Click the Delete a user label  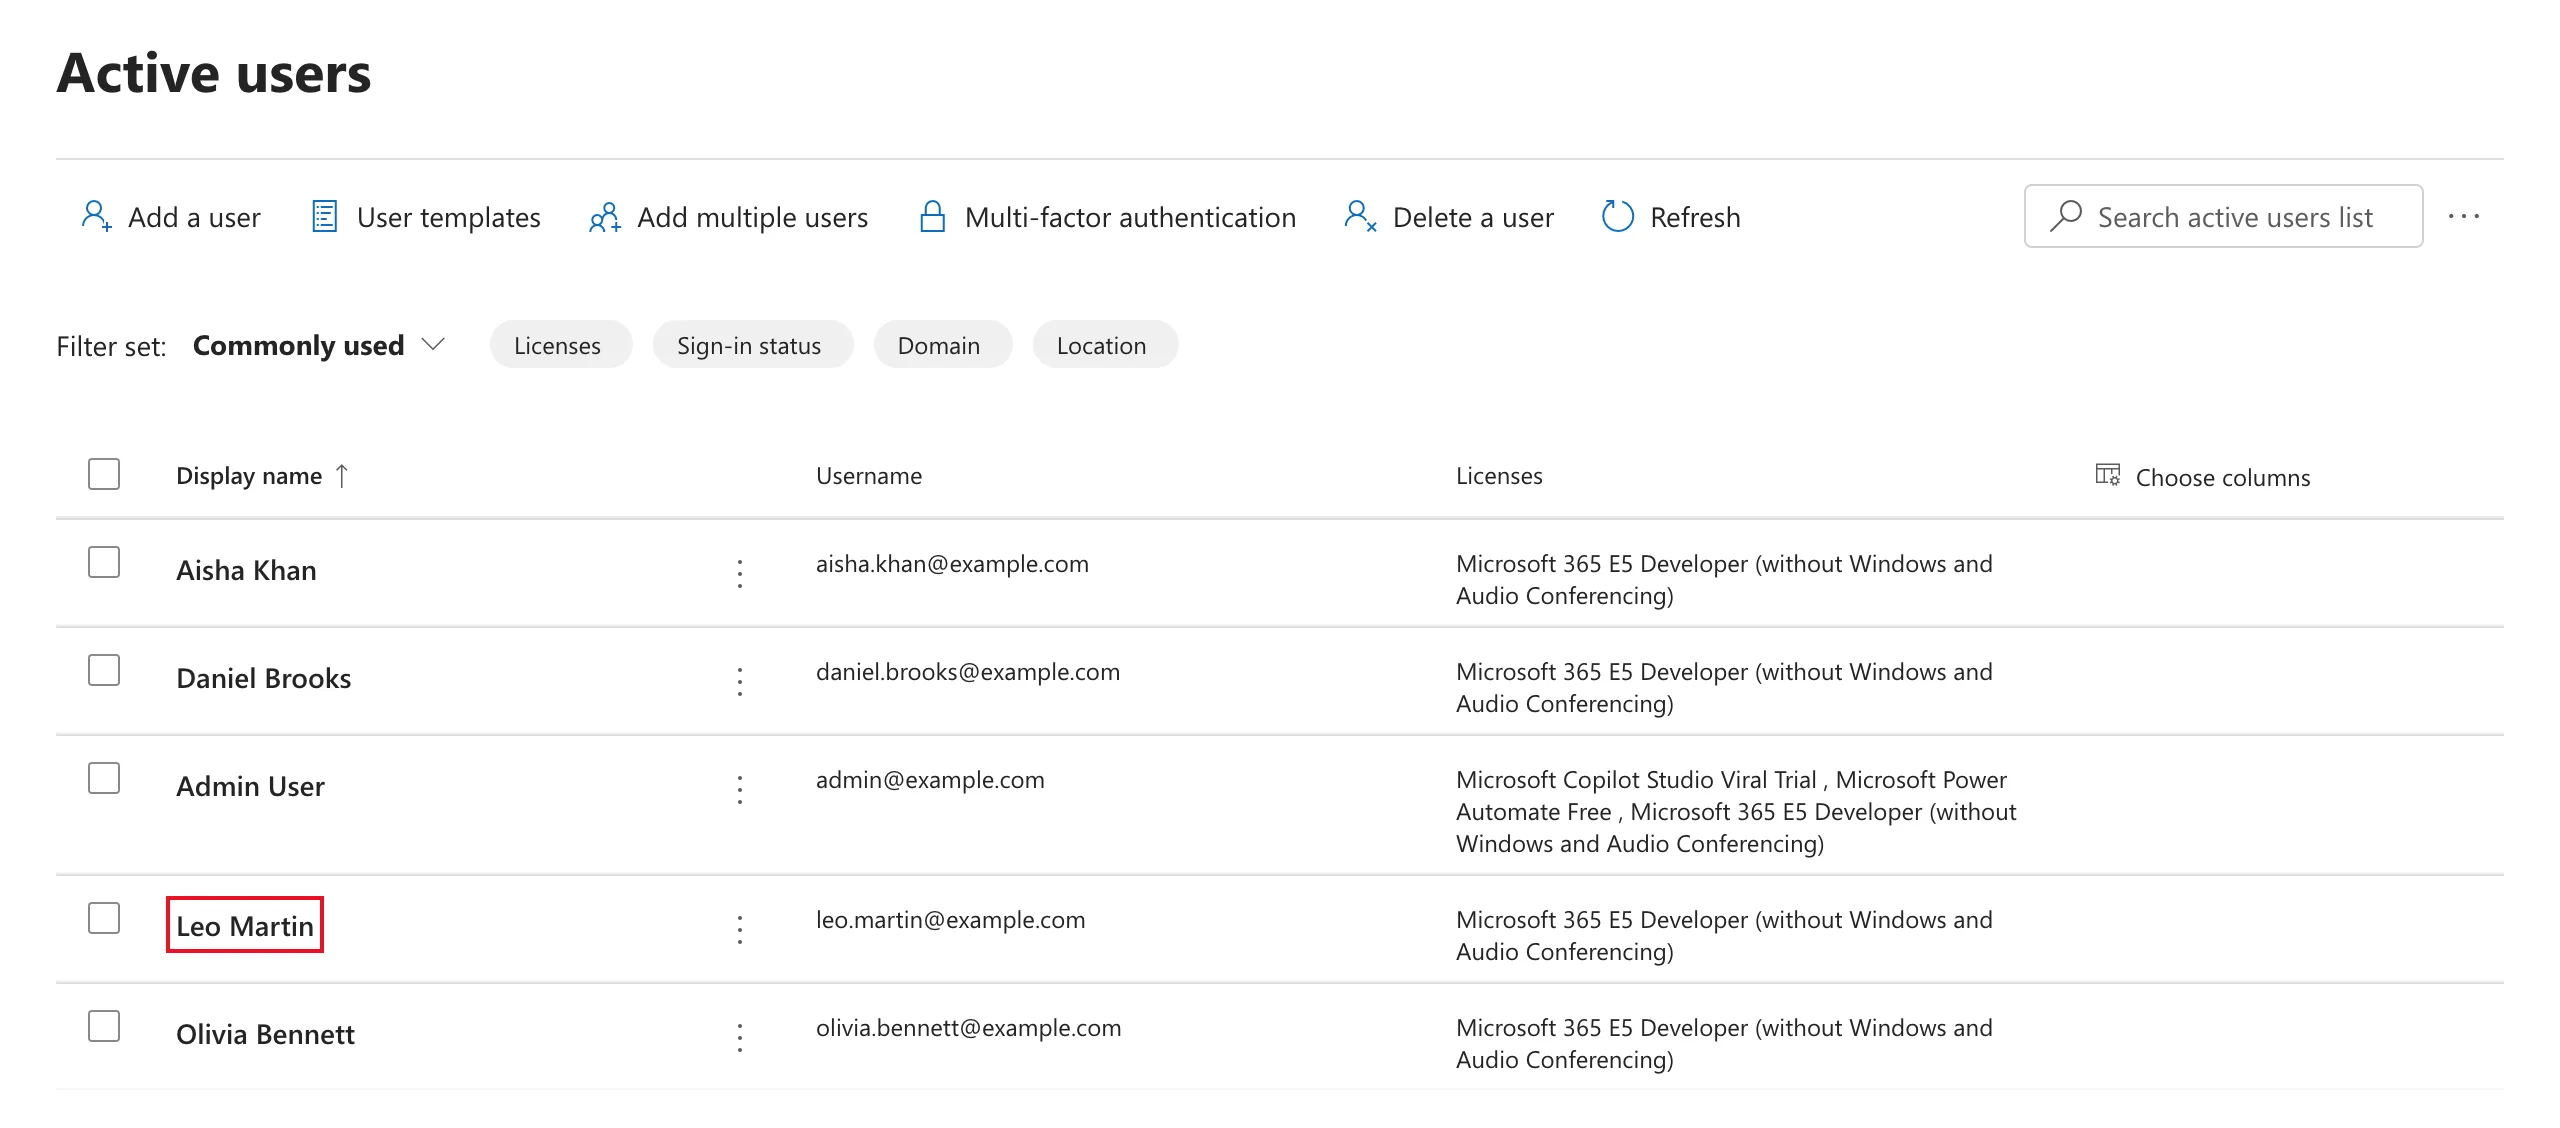[1473, 217]
